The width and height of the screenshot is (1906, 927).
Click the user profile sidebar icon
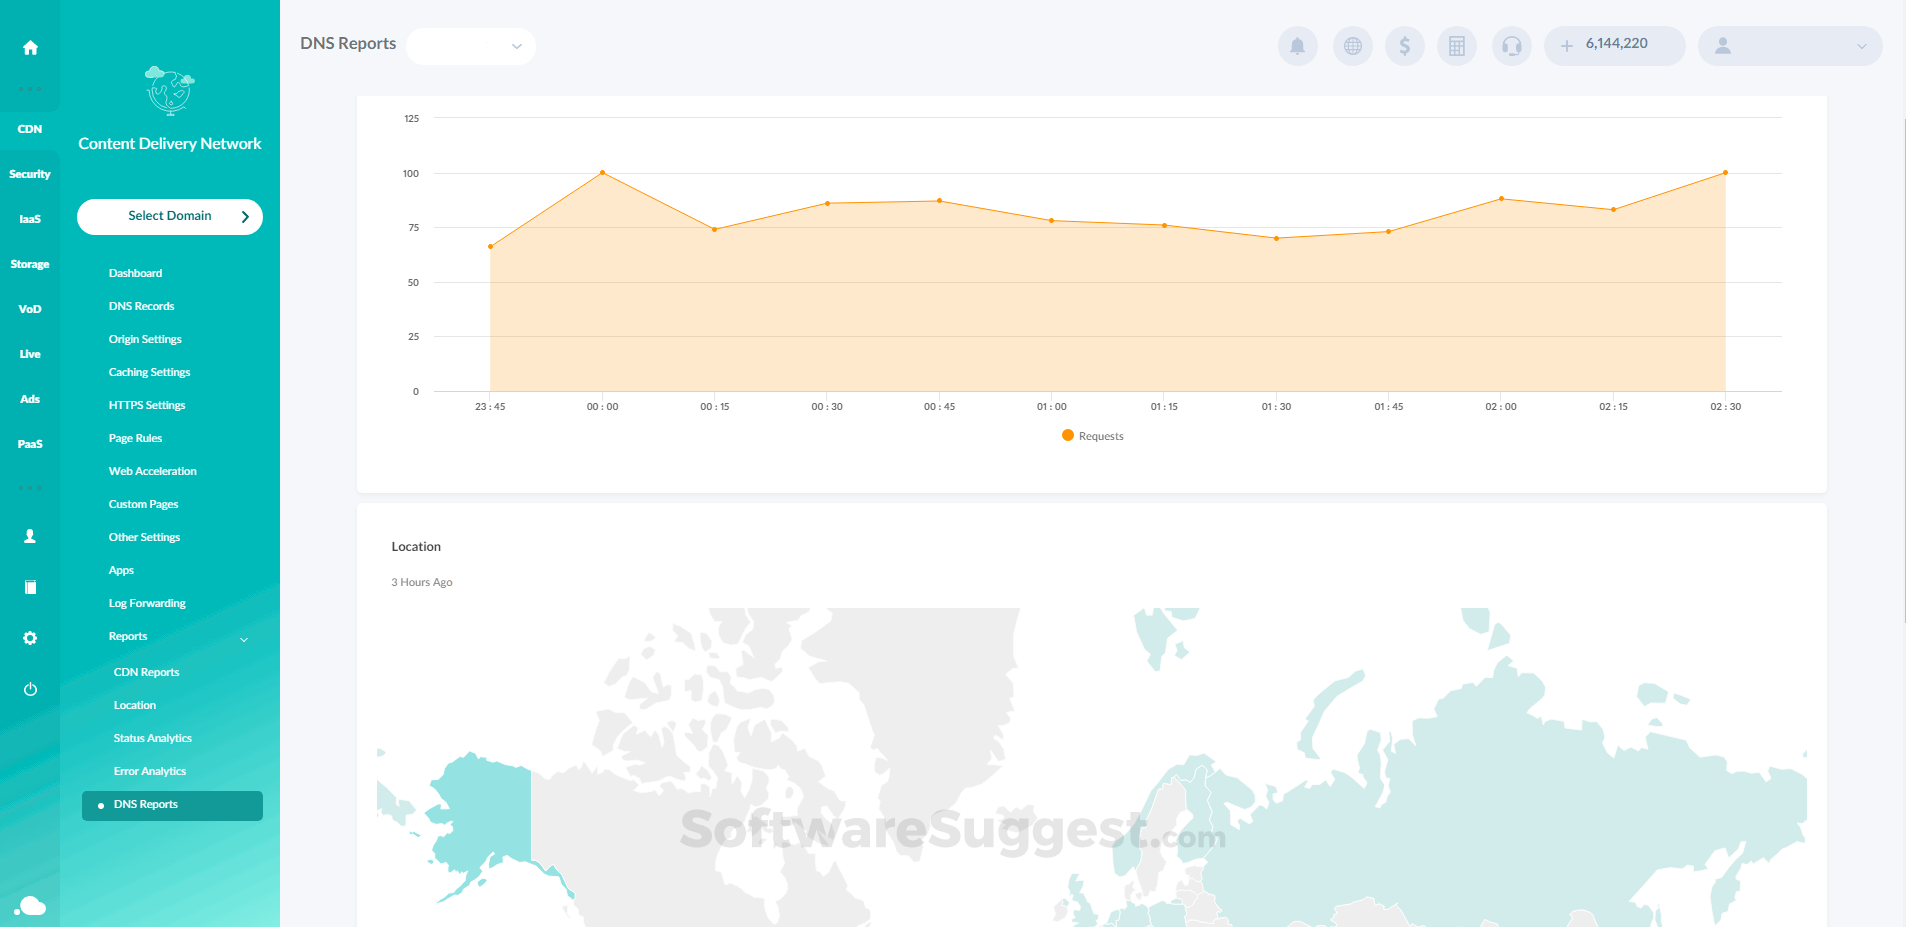click(30, 536)
